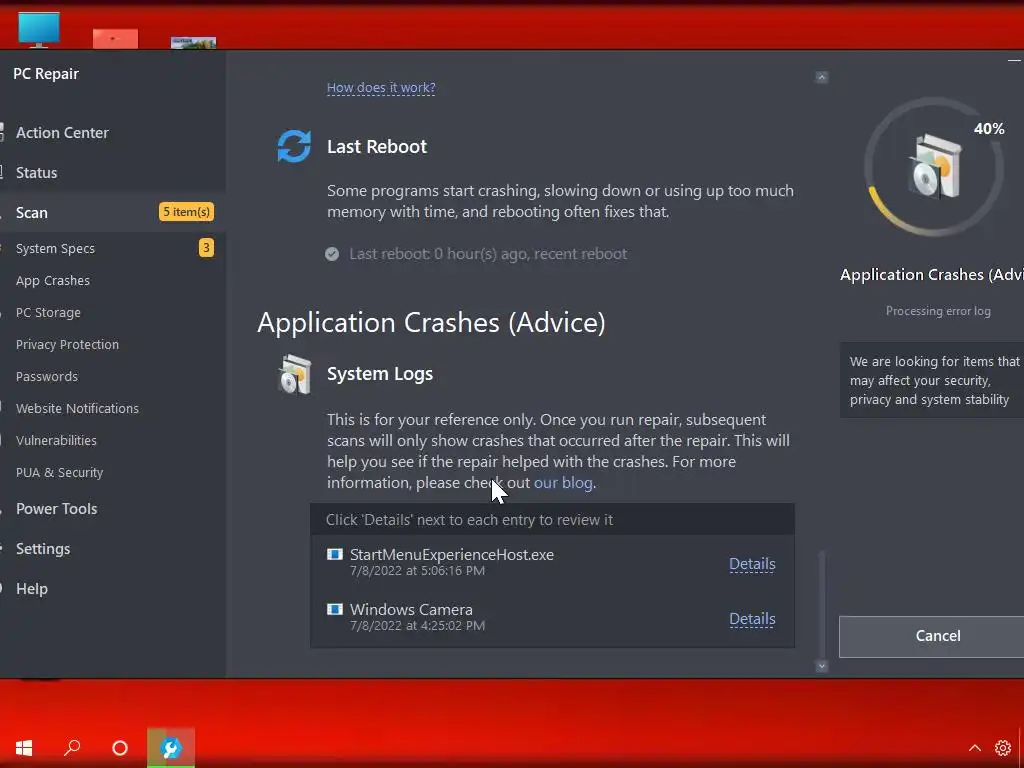Show hidden system tray icons
Image resolution: width=1024 pixels, height=768 pixels.
coord(974,748)
